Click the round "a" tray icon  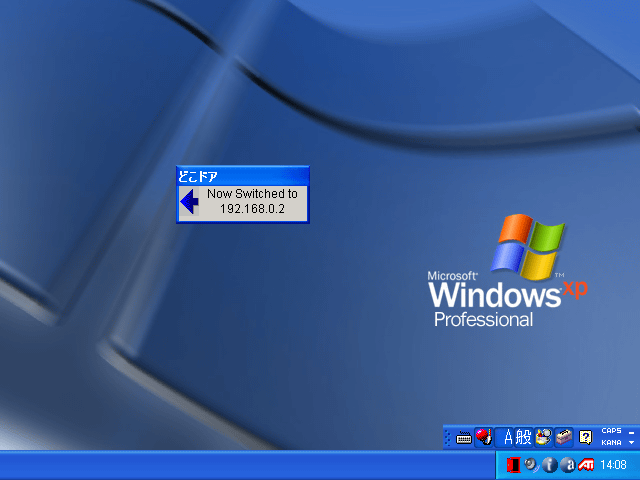(568, 465)
